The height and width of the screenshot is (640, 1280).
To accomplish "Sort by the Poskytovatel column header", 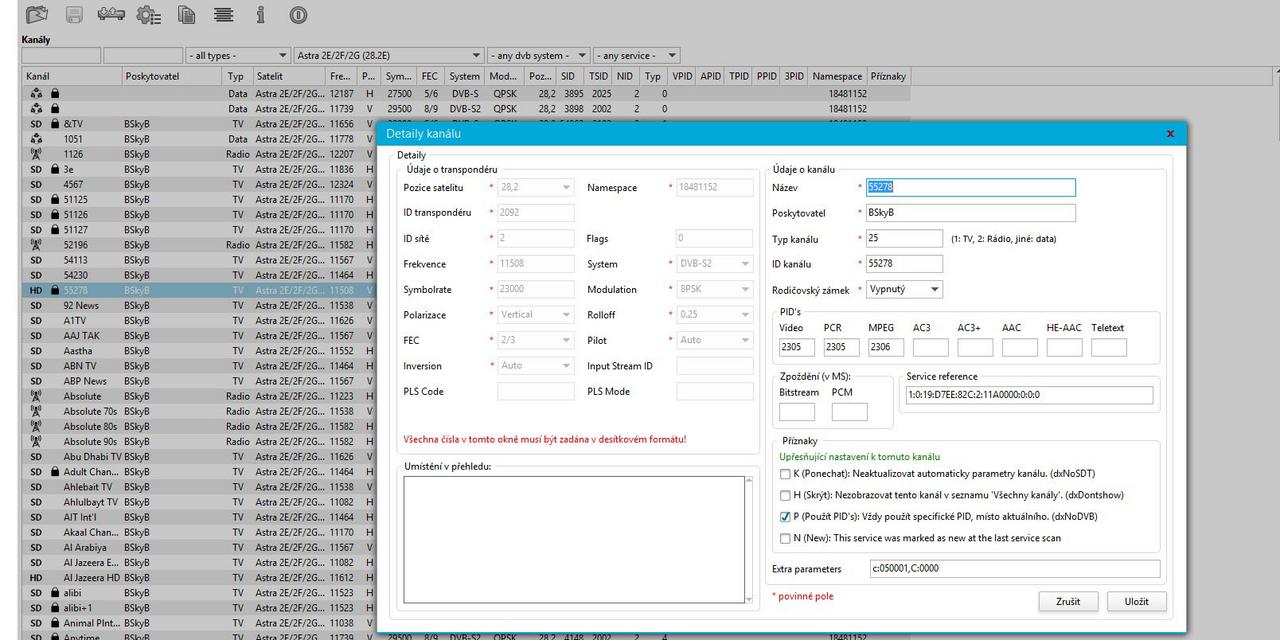I will (172, 76).
